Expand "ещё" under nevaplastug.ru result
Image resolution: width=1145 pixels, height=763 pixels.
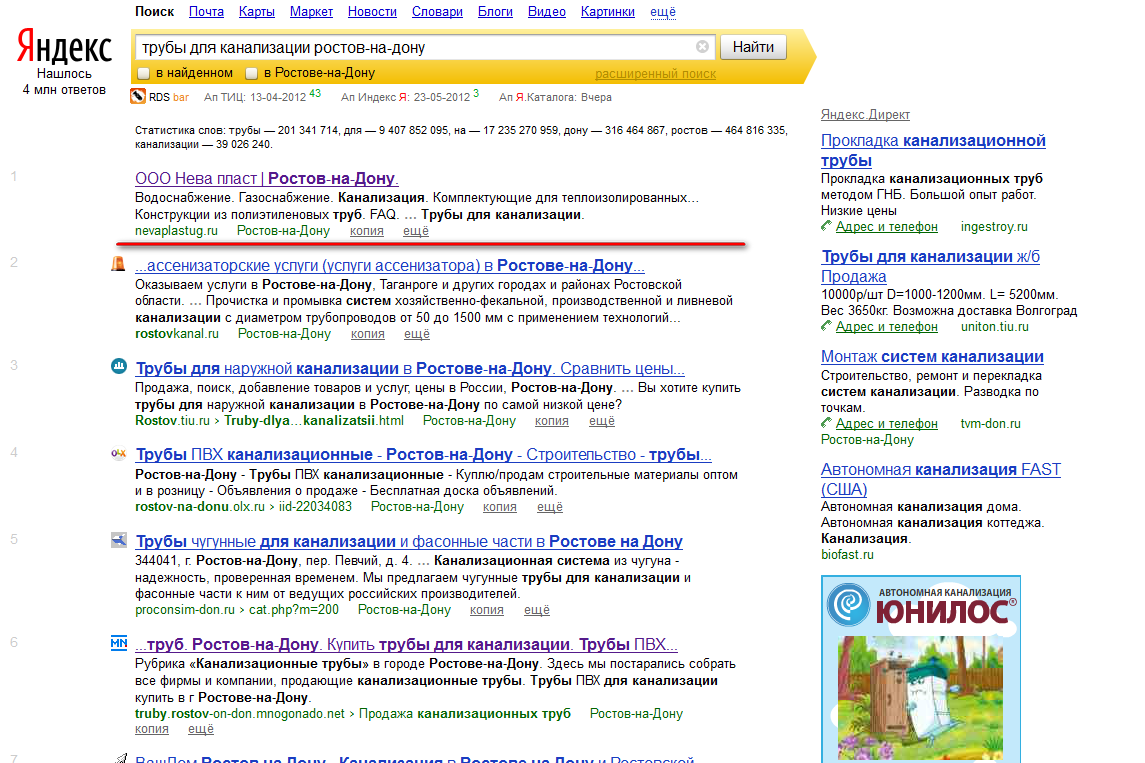[416, 231]
